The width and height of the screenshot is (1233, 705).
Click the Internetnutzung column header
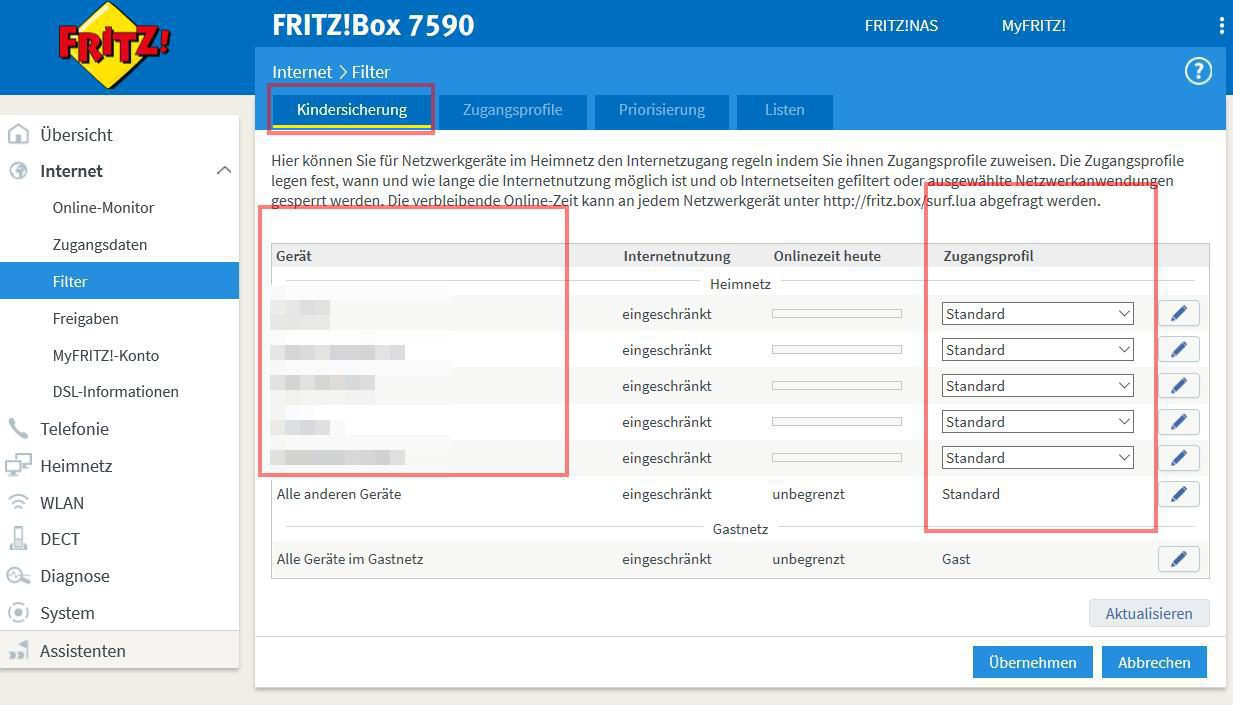click(x=677, y=256)
